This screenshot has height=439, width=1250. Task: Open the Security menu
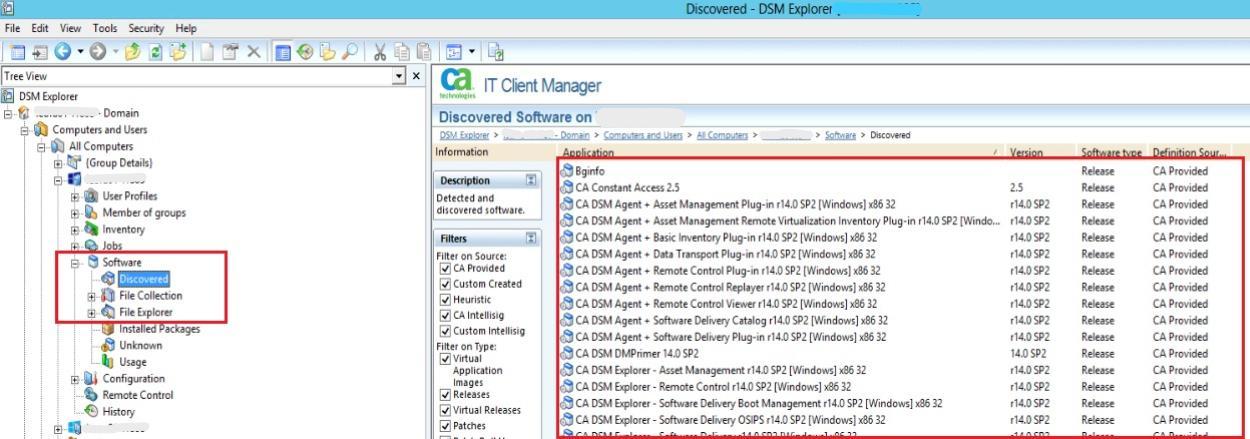147,28
